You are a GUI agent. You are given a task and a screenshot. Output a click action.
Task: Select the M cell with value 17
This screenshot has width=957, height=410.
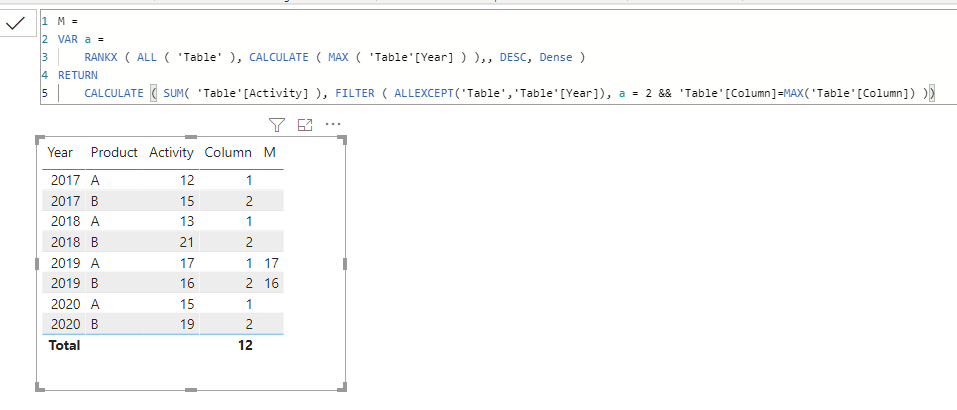click(x=271, y=263)
